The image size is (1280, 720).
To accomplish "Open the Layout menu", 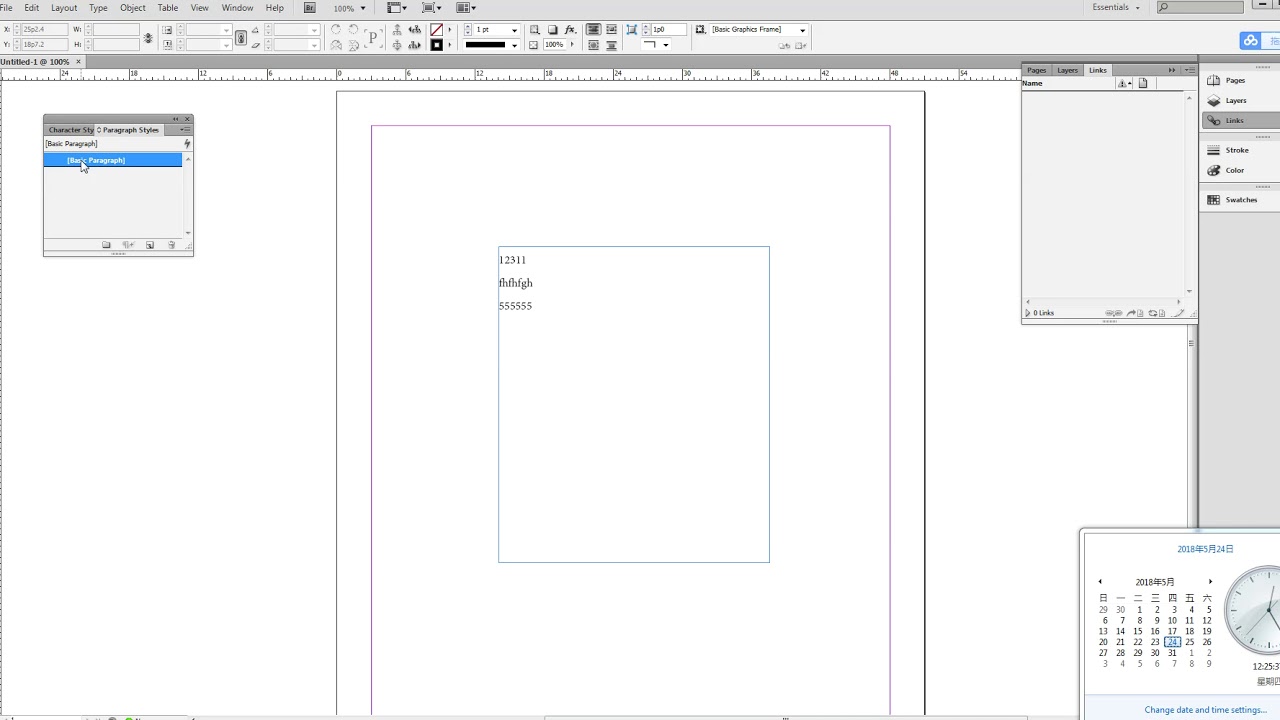I will [x=64, y=8].
